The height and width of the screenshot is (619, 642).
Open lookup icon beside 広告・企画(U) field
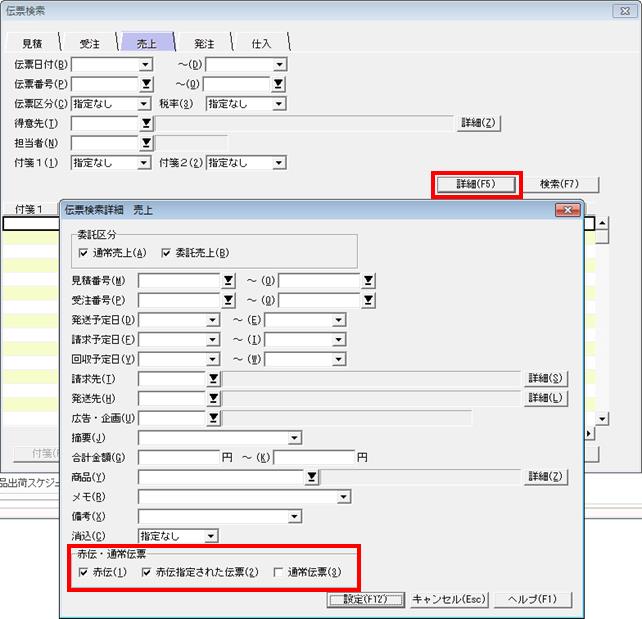213,418
